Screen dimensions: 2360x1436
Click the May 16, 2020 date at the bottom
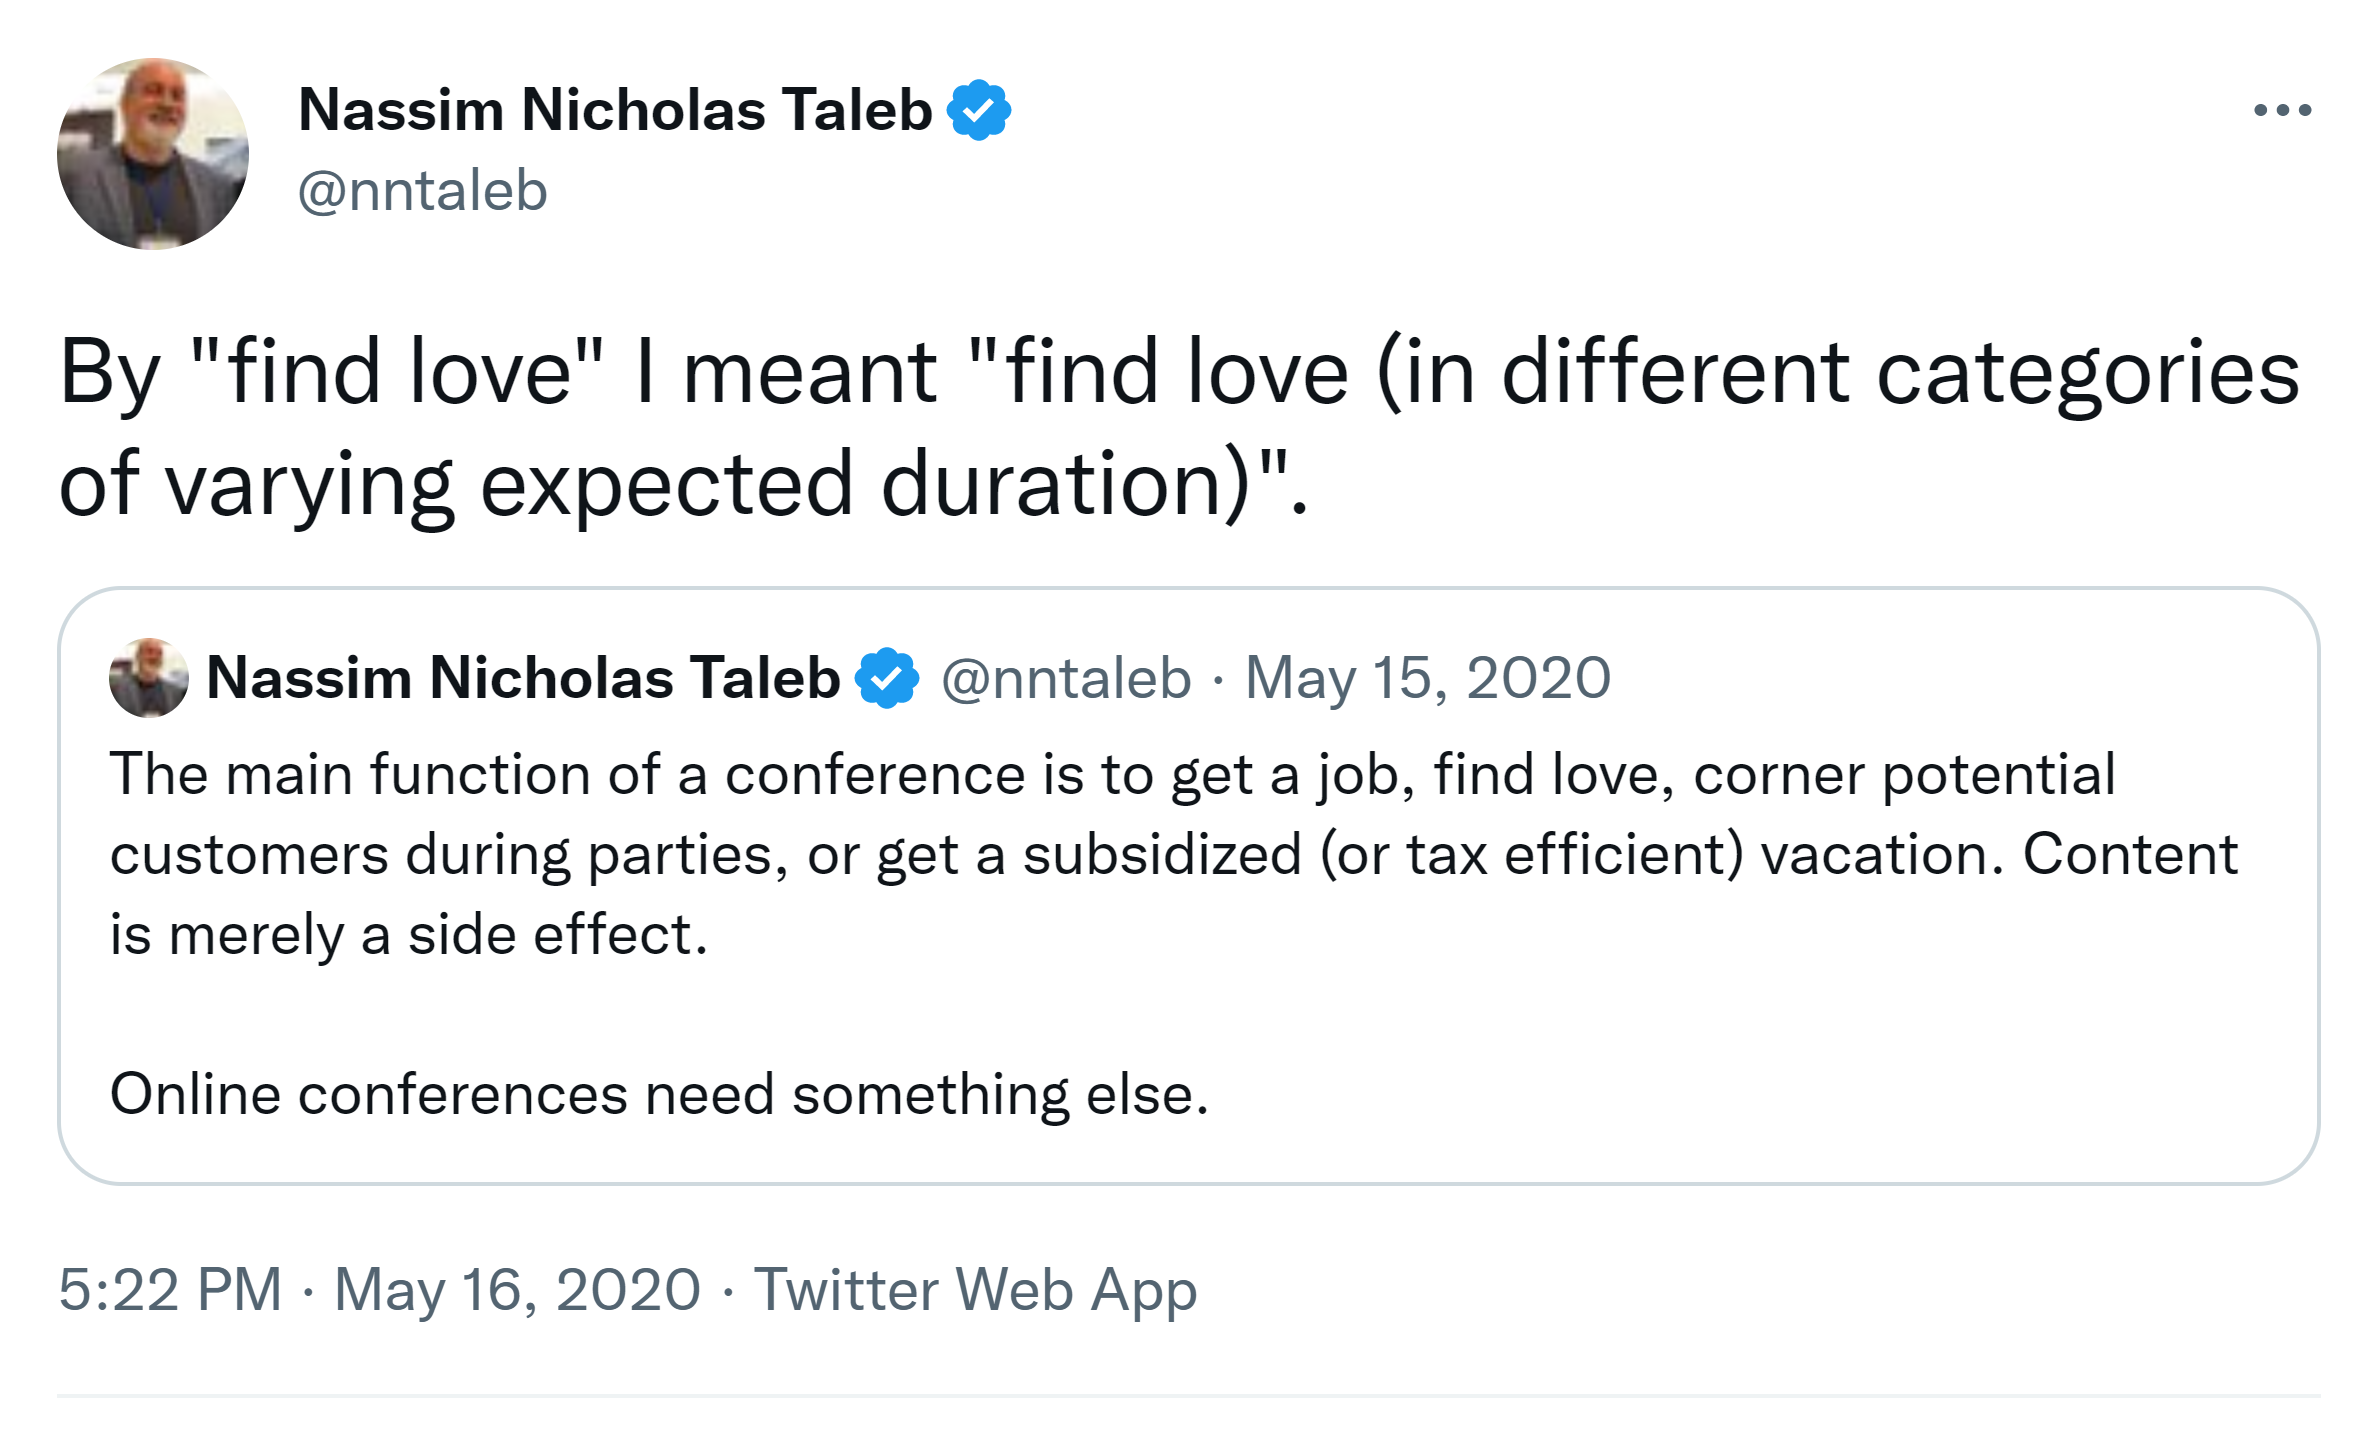point(517,1289)
